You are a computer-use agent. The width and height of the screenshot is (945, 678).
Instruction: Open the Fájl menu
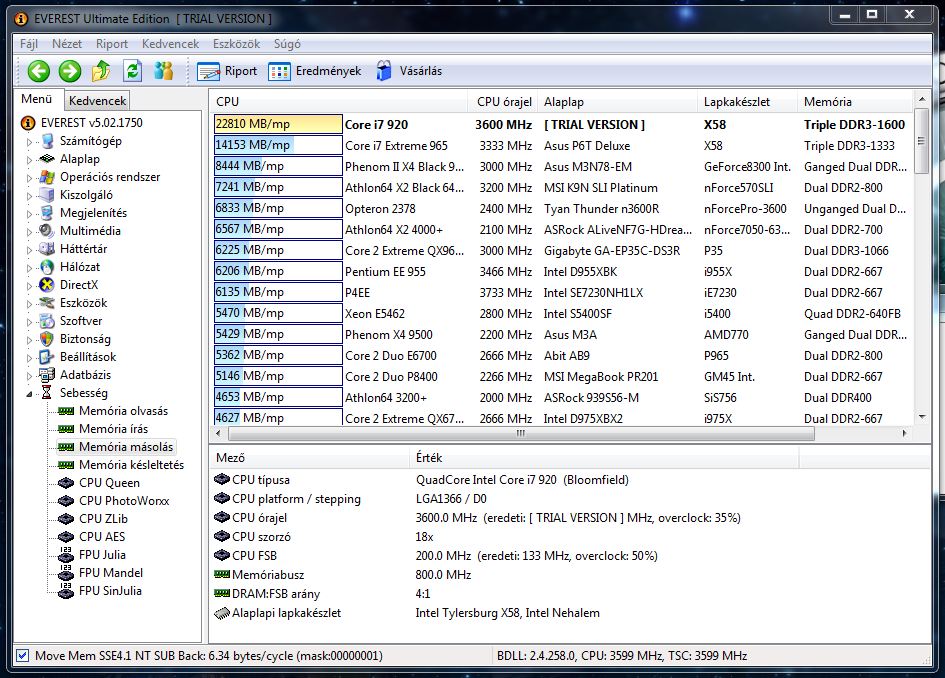point(29,44)
